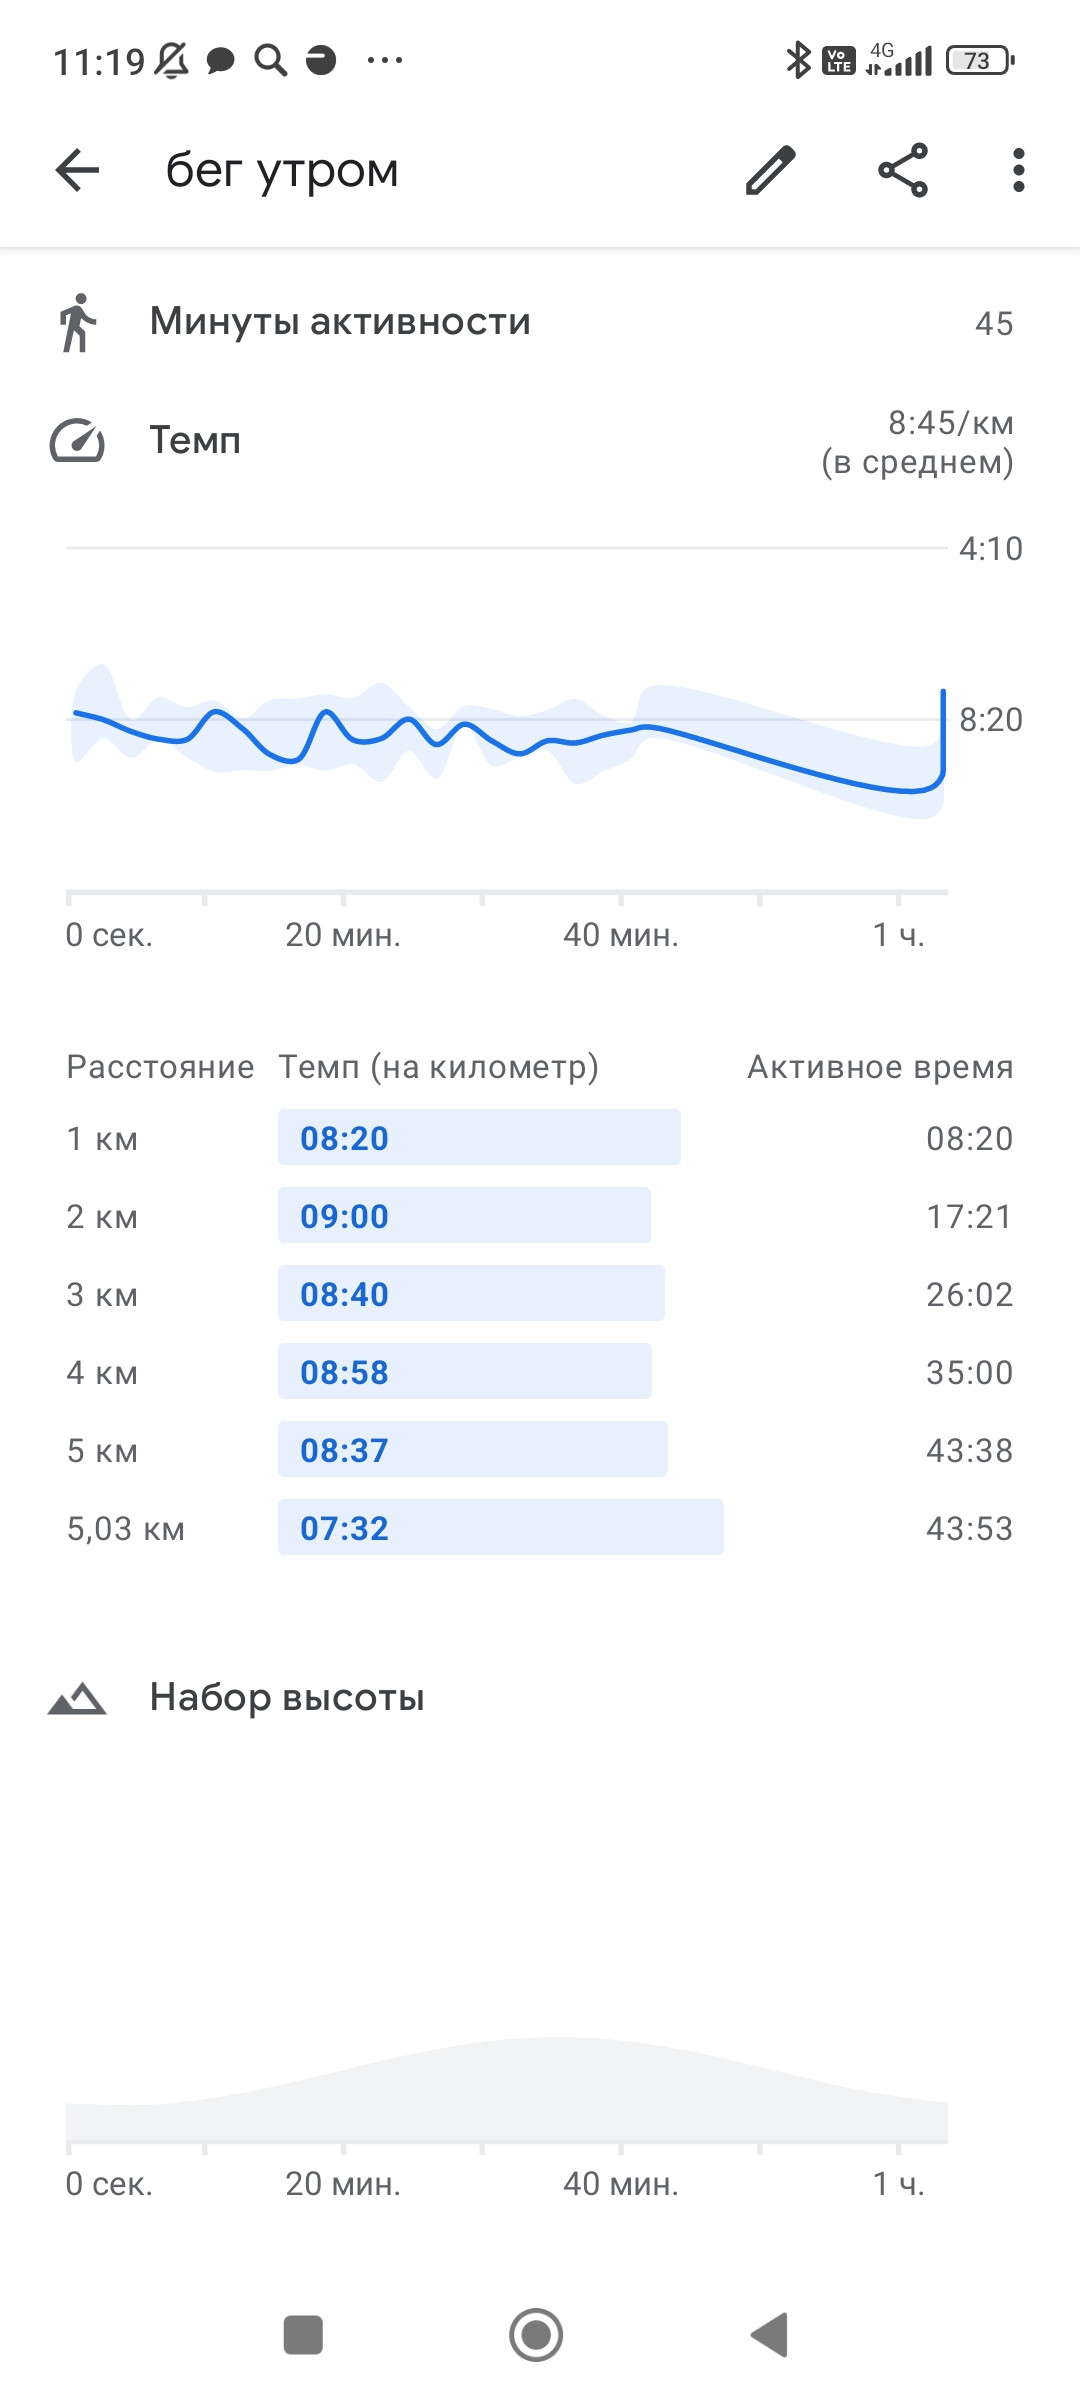This screenshot has height=2400, width=1080.
Task: Tap Android back triangle button
Action: pyautogui.click(x=770, y=2335)
